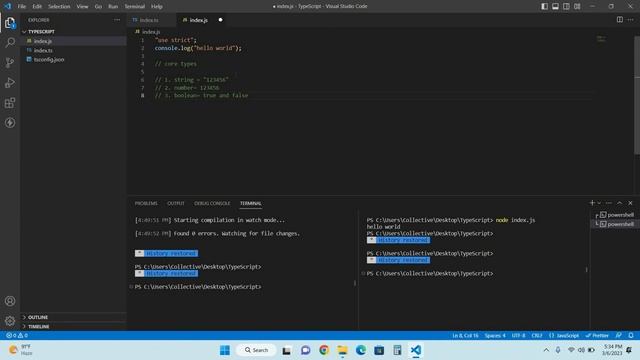Viewport: 640px width, 360px height.
Task: Open tsconfig.json in the Explorer tree
Action: point(49,60)
